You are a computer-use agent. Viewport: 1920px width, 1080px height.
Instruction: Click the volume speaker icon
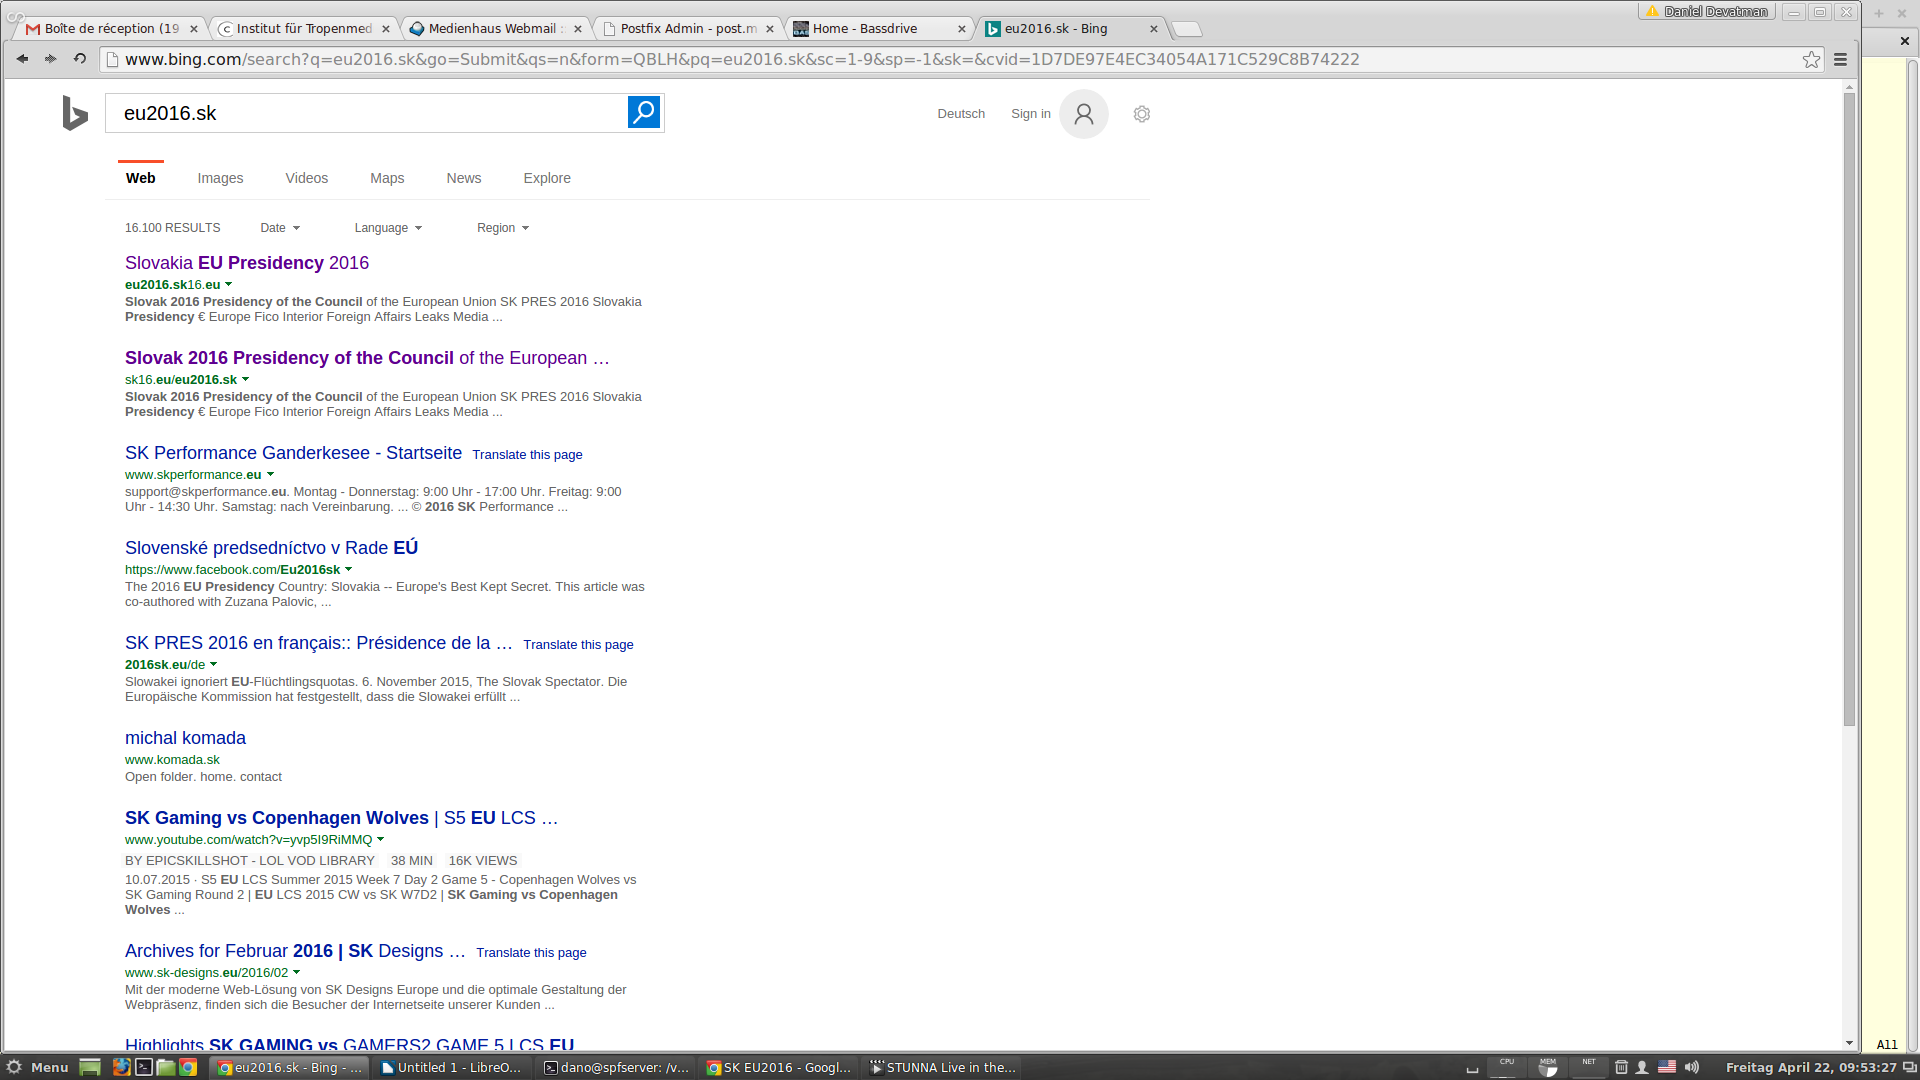click(1692, 1067)
